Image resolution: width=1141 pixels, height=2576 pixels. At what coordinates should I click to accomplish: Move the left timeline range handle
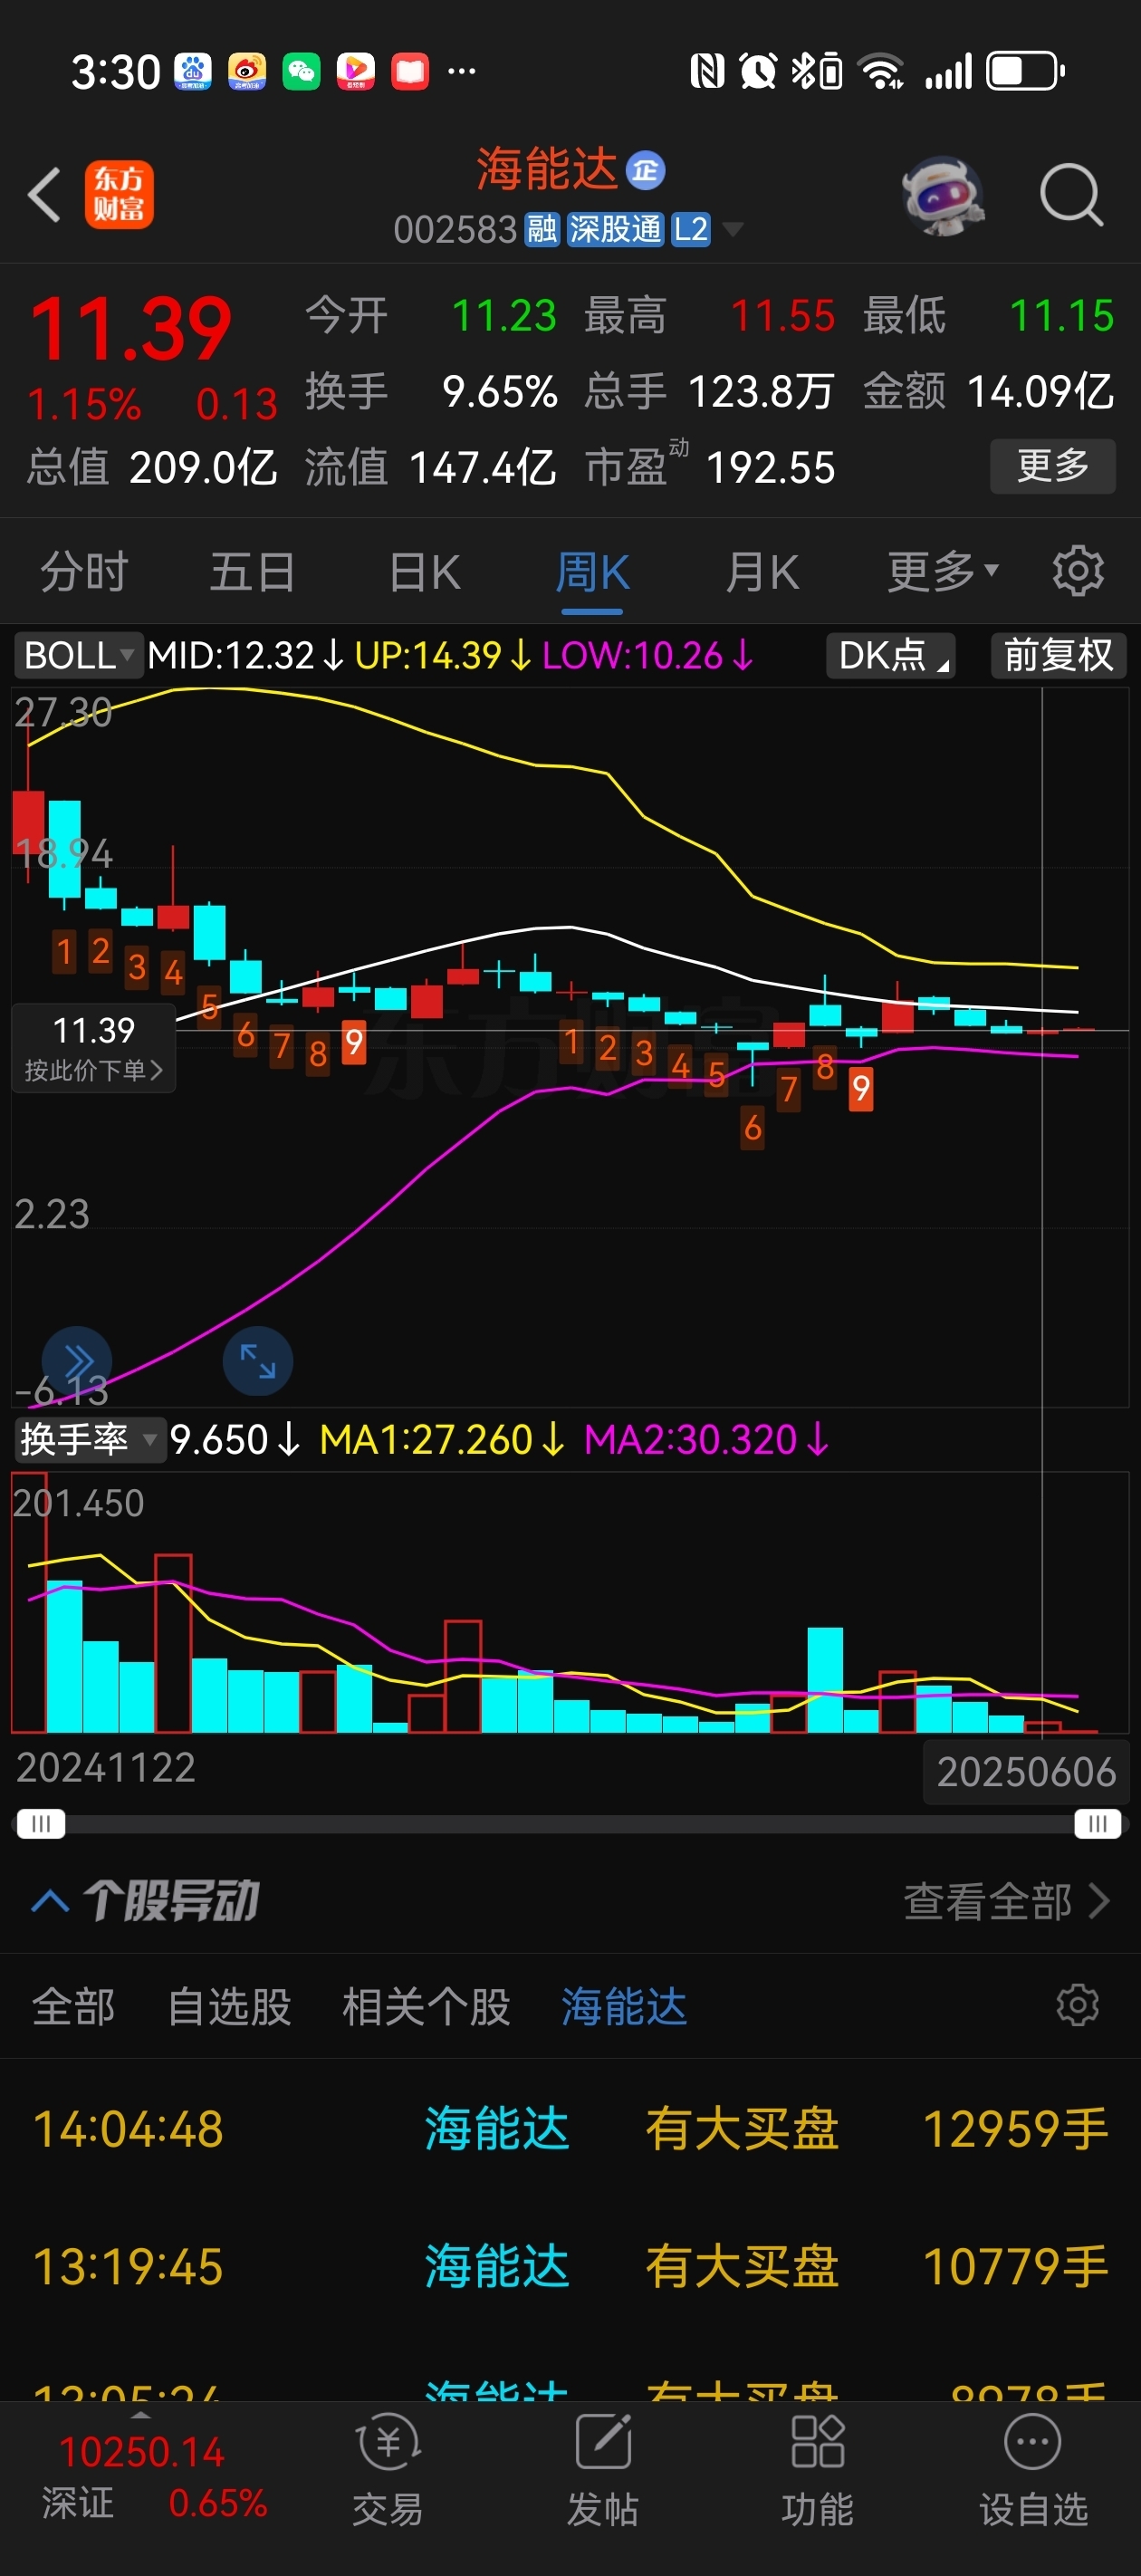41,1823
